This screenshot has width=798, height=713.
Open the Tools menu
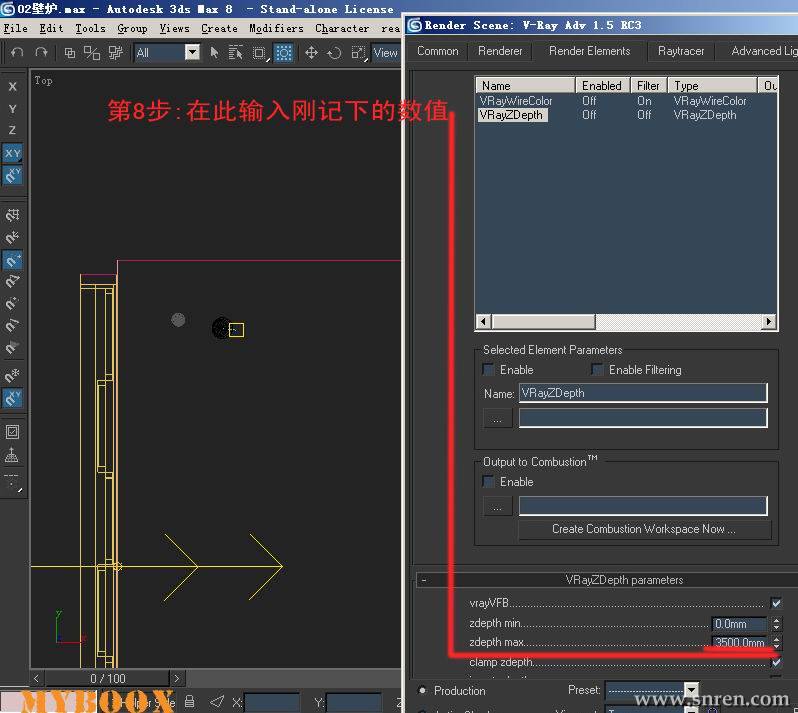click(x=90, y=28)
